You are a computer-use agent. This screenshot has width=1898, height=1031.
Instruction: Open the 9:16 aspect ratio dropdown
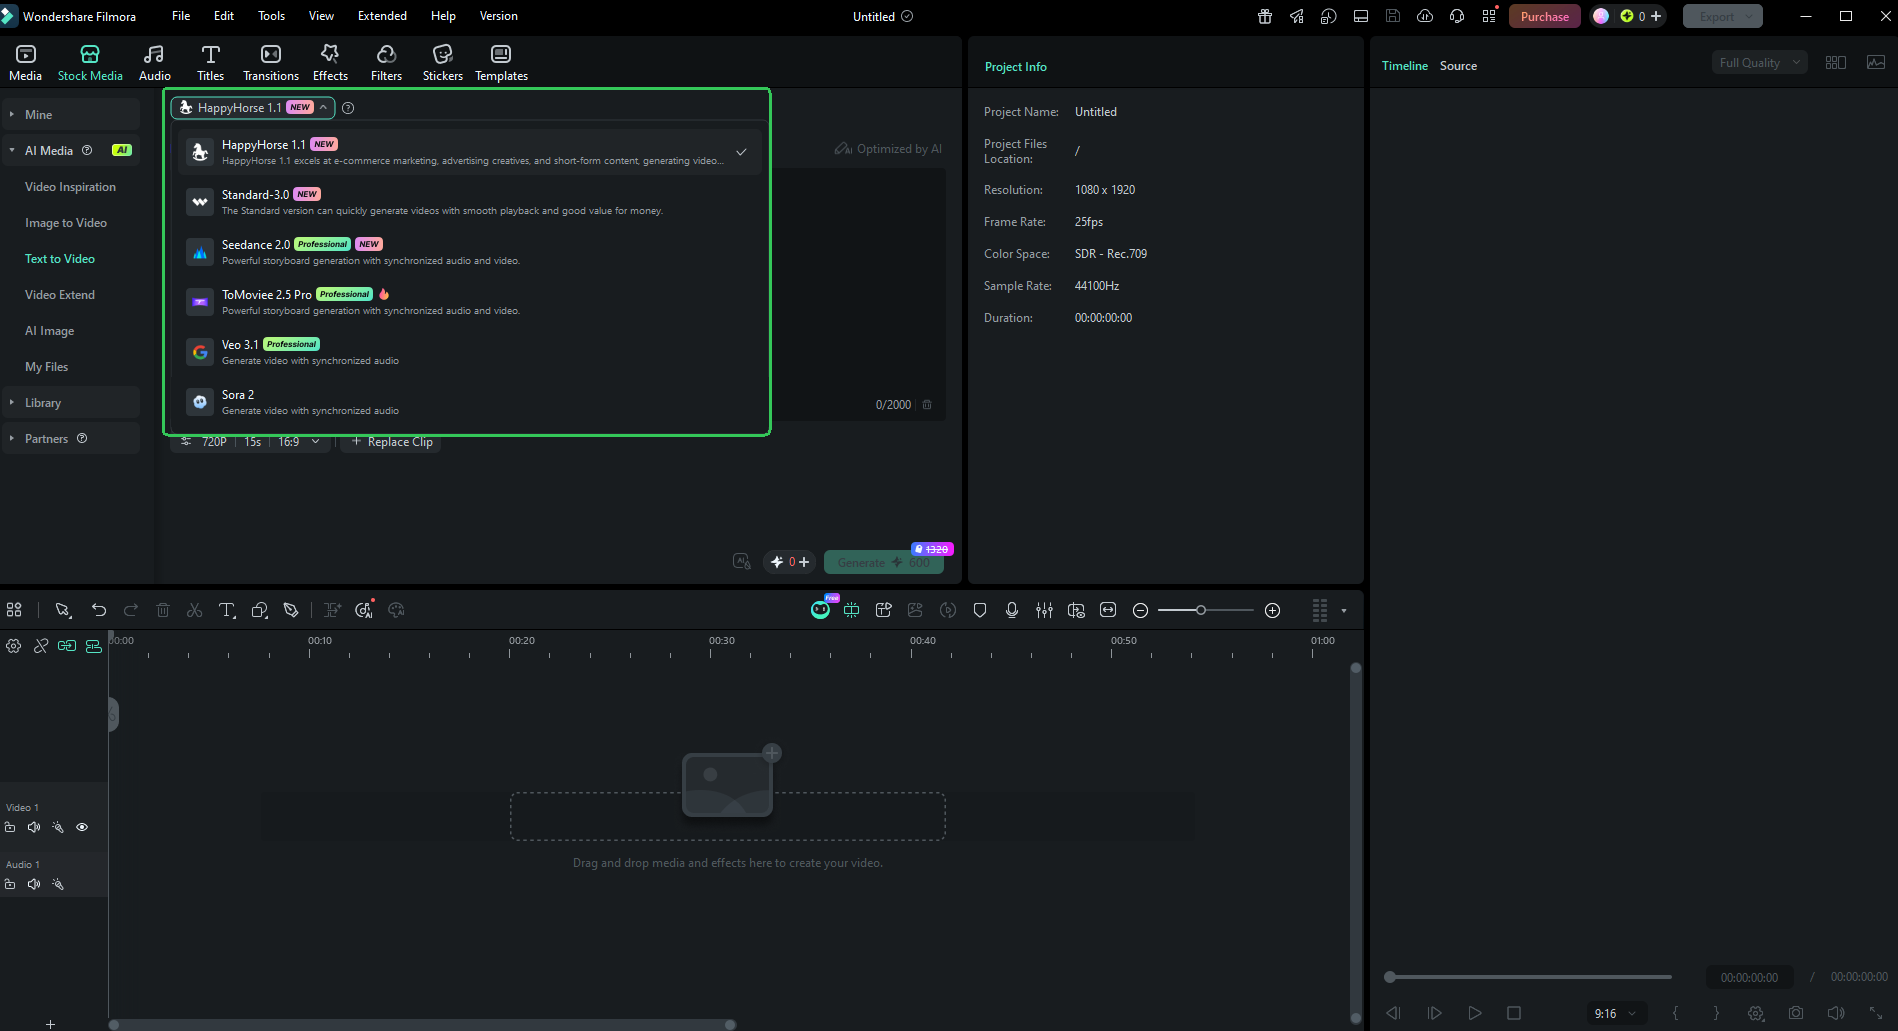[x=1615, y=1013]
